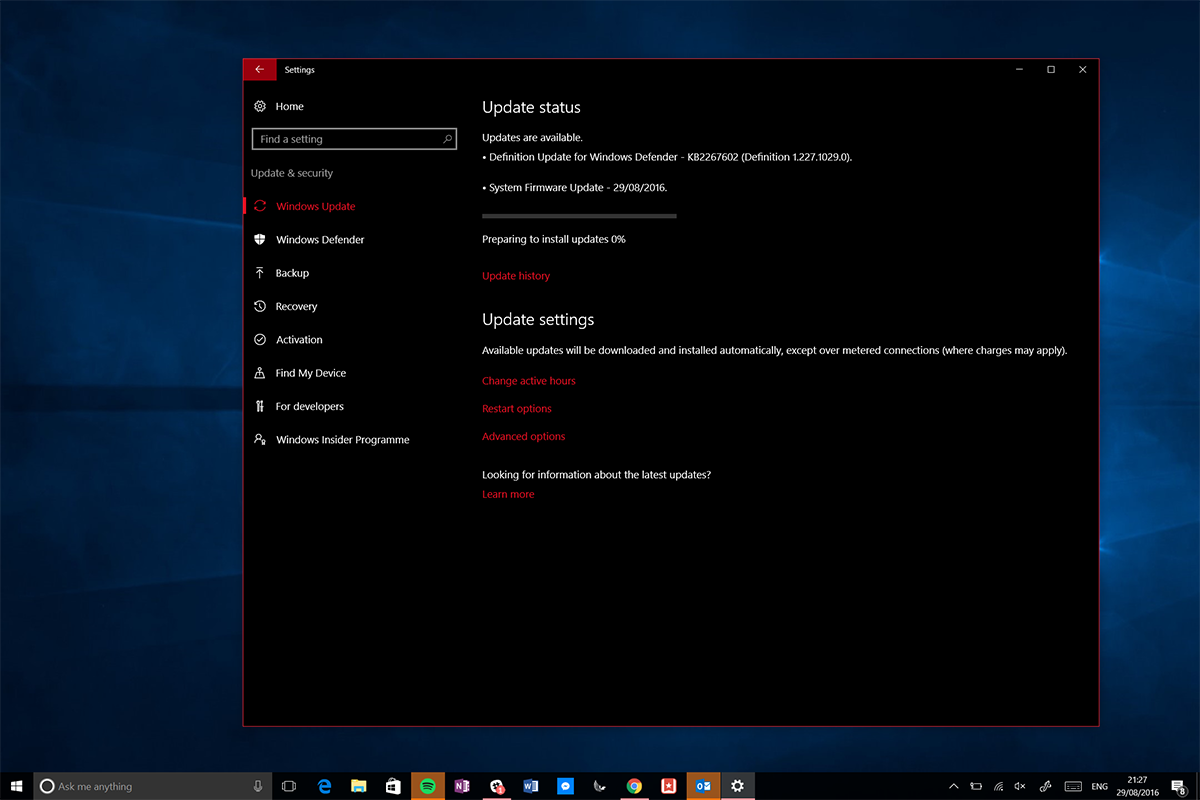The height and width of the screenshot is (800, 1200).
Task: Open the red star bookmark app icon
Action: [668, 786]
